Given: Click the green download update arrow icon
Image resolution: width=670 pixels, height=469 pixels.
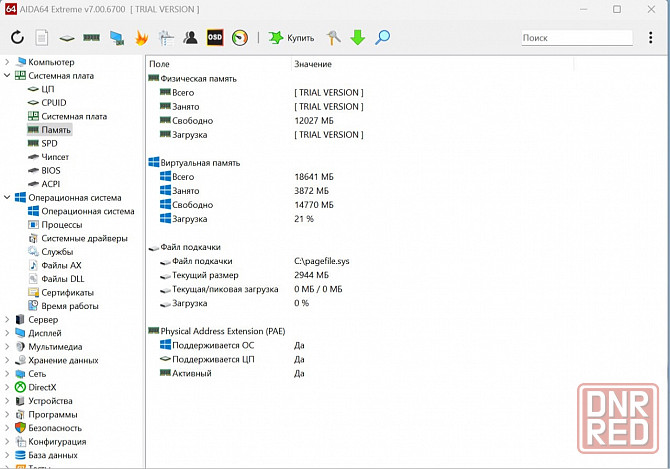Looking at the screenshot, I should pyautogui.click(x=358, y=38).
